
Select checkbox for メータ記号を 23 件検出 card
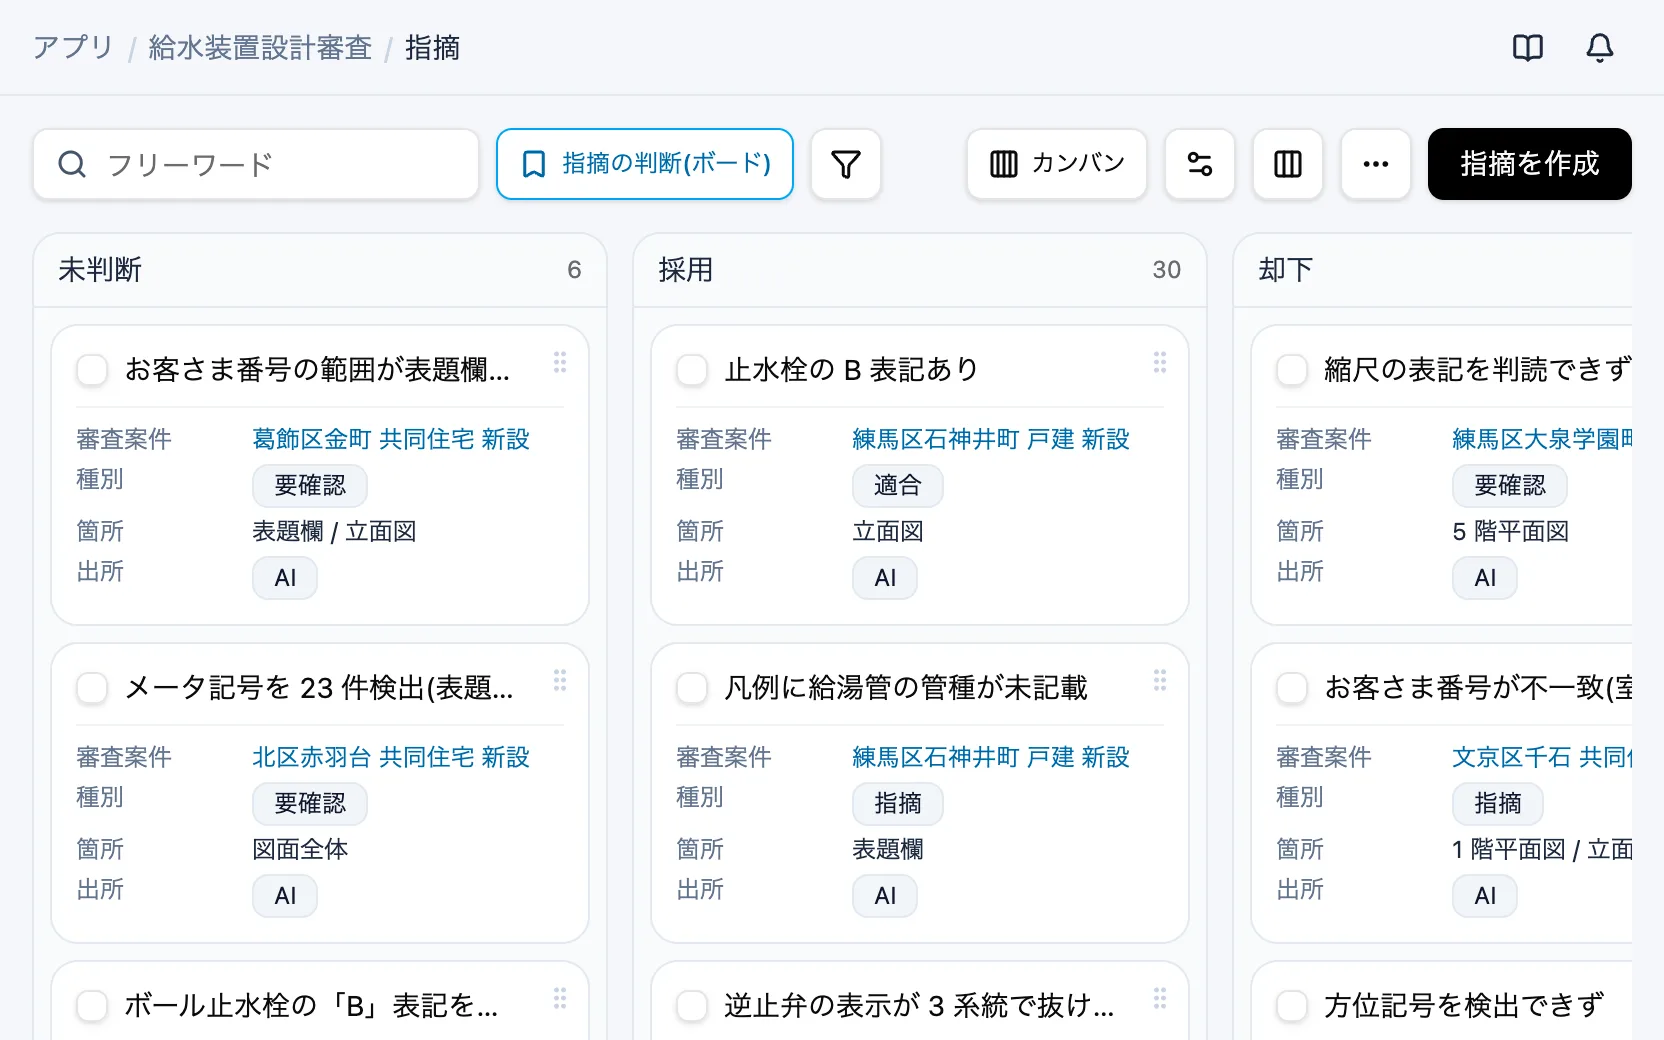pos(92,688)
